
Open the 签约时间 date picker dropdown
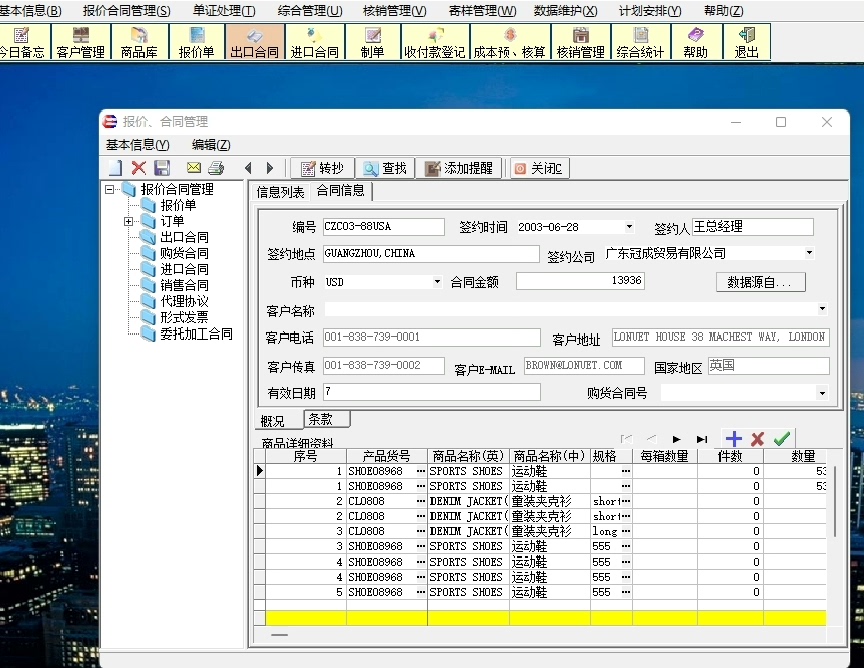[x=629, y=227]
